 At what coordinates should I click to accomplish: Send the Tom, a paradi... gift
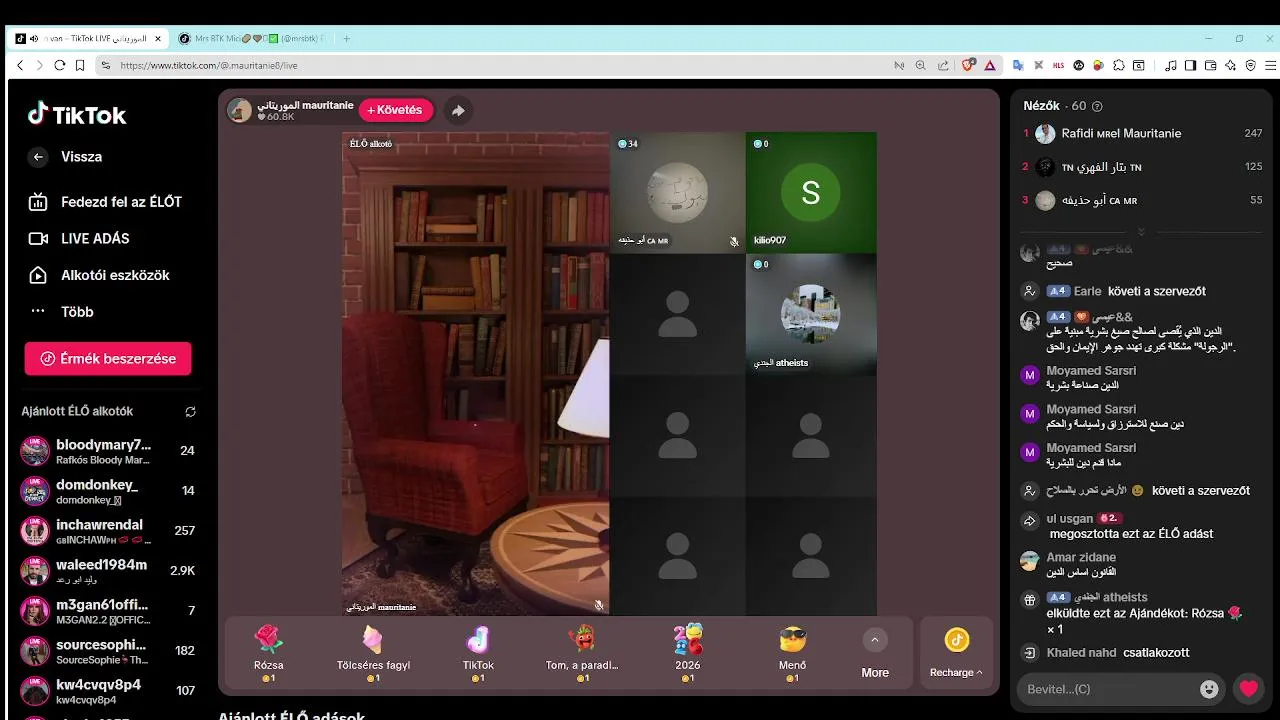pyautogui.click(x=582, y=651)
